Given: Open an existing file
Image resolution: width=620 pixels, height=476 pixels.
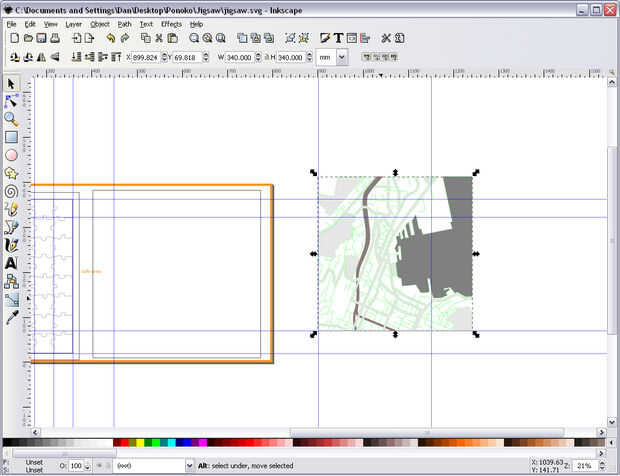Looking at the screenshot, I should 28,38.
